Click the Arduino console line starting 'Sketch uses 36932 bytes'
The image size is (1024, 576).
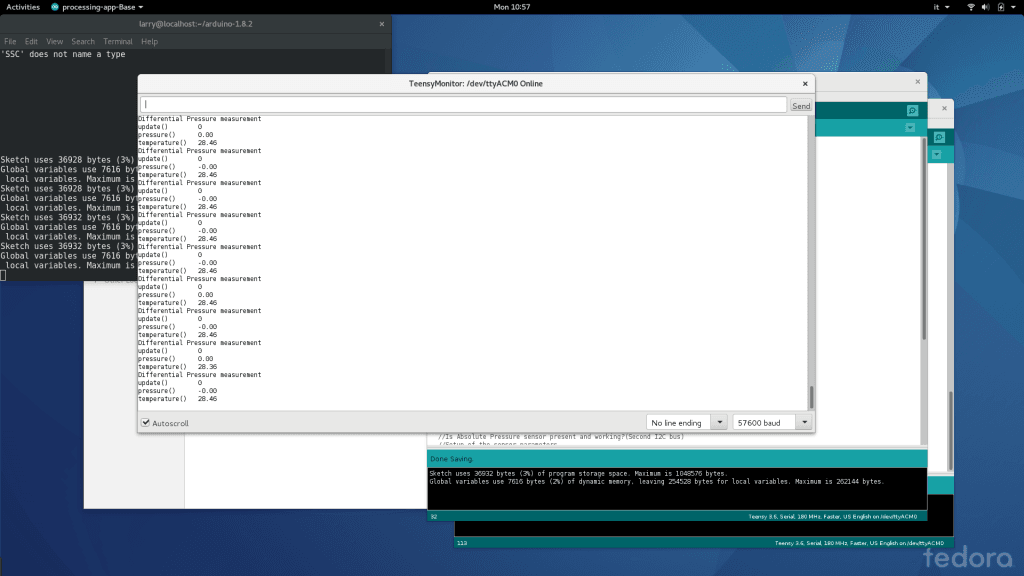[578, 473]
